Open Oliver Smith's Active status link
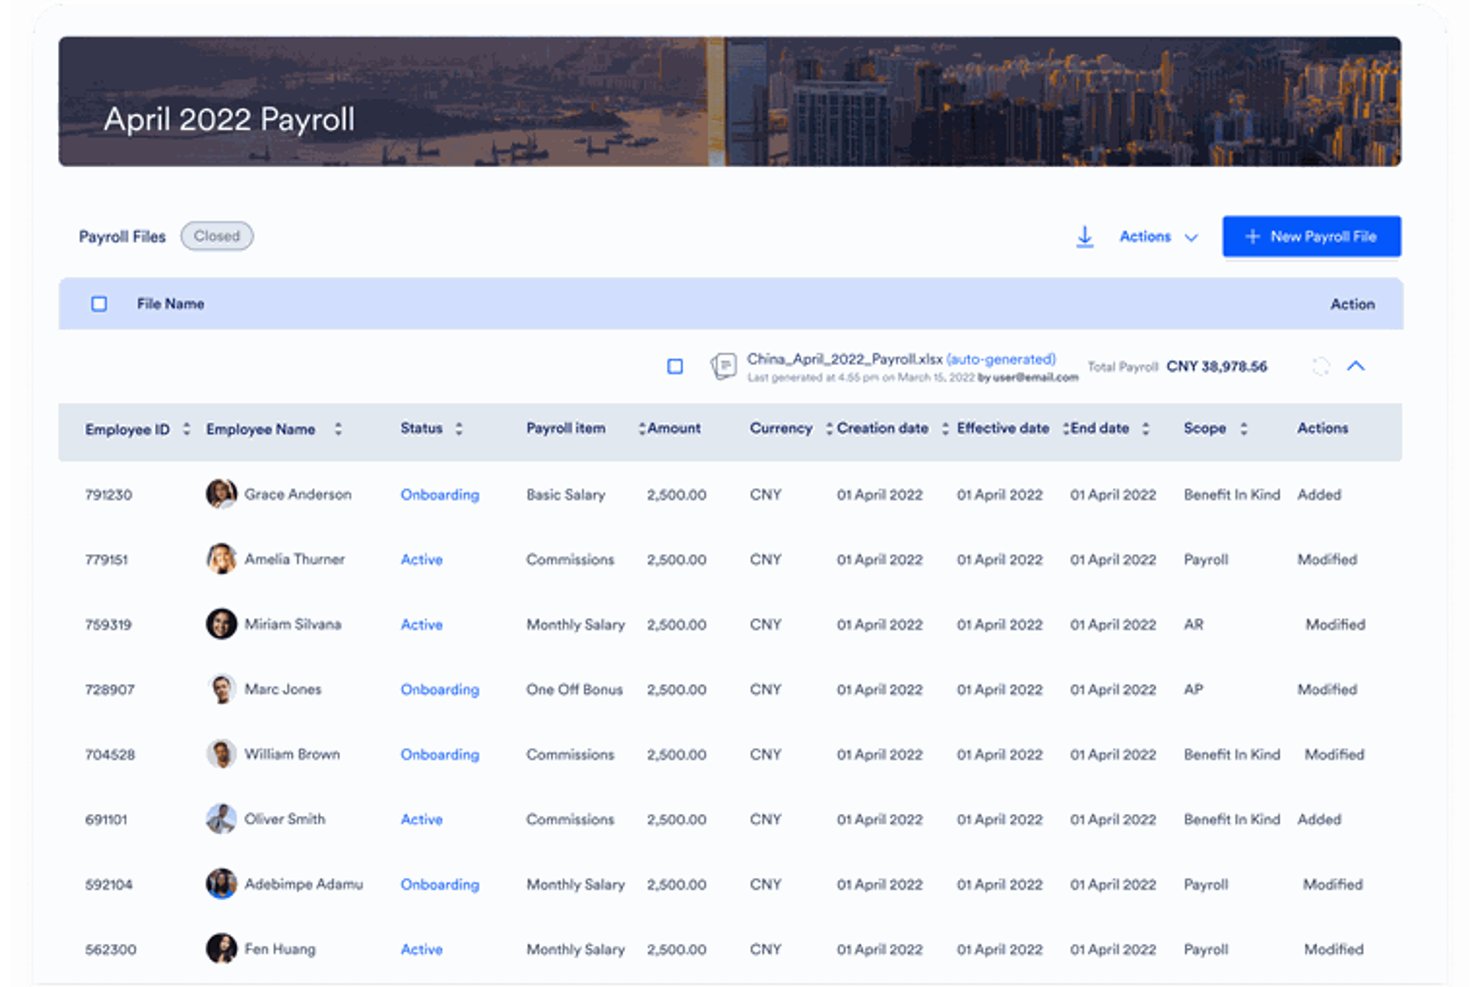1480x987 pixels. (x=422, y=820)
